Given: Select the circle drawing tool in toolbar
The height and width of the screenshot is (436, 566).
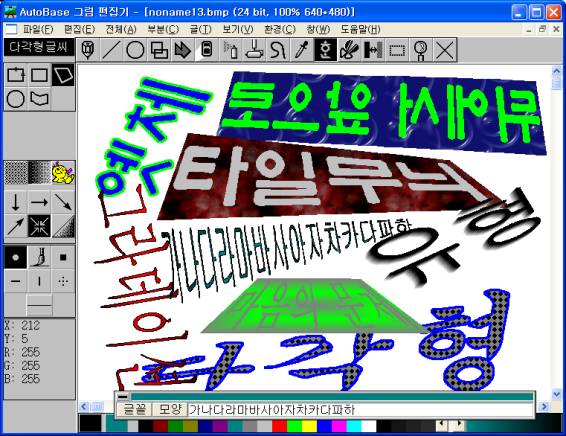Looking at the screenshot, I should (x=135, y=50).
